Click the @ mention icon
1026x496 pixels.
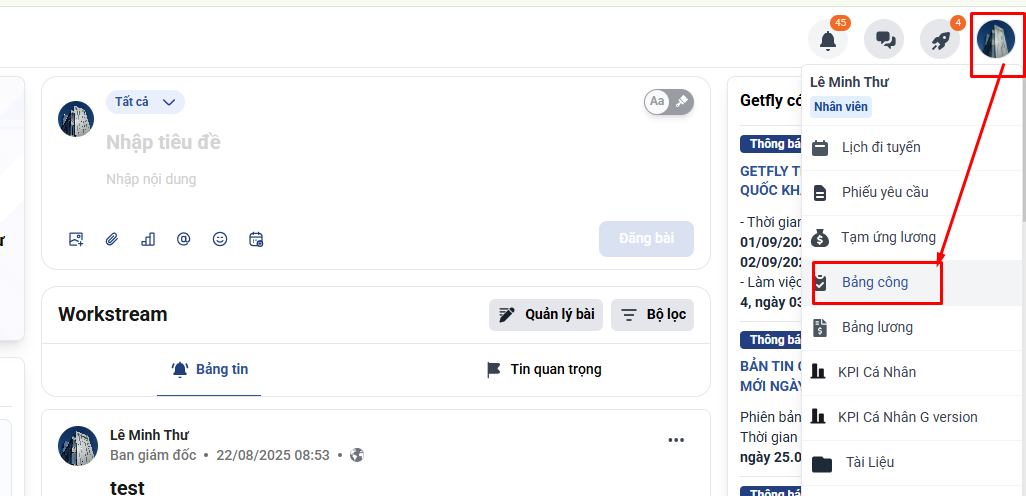(x=183, y=239)
